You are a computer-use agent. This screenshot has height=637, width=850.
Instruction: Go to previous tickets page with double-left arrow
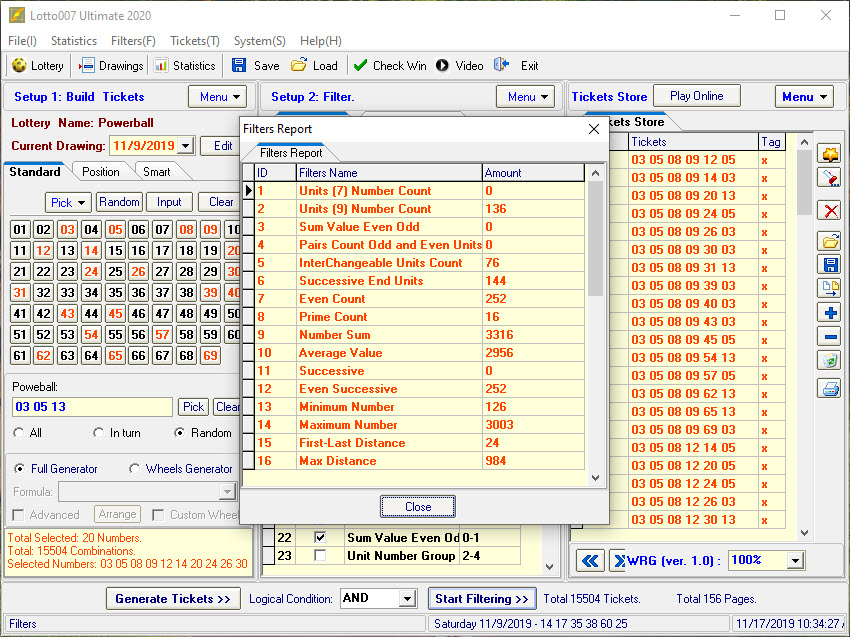point(590,561)
